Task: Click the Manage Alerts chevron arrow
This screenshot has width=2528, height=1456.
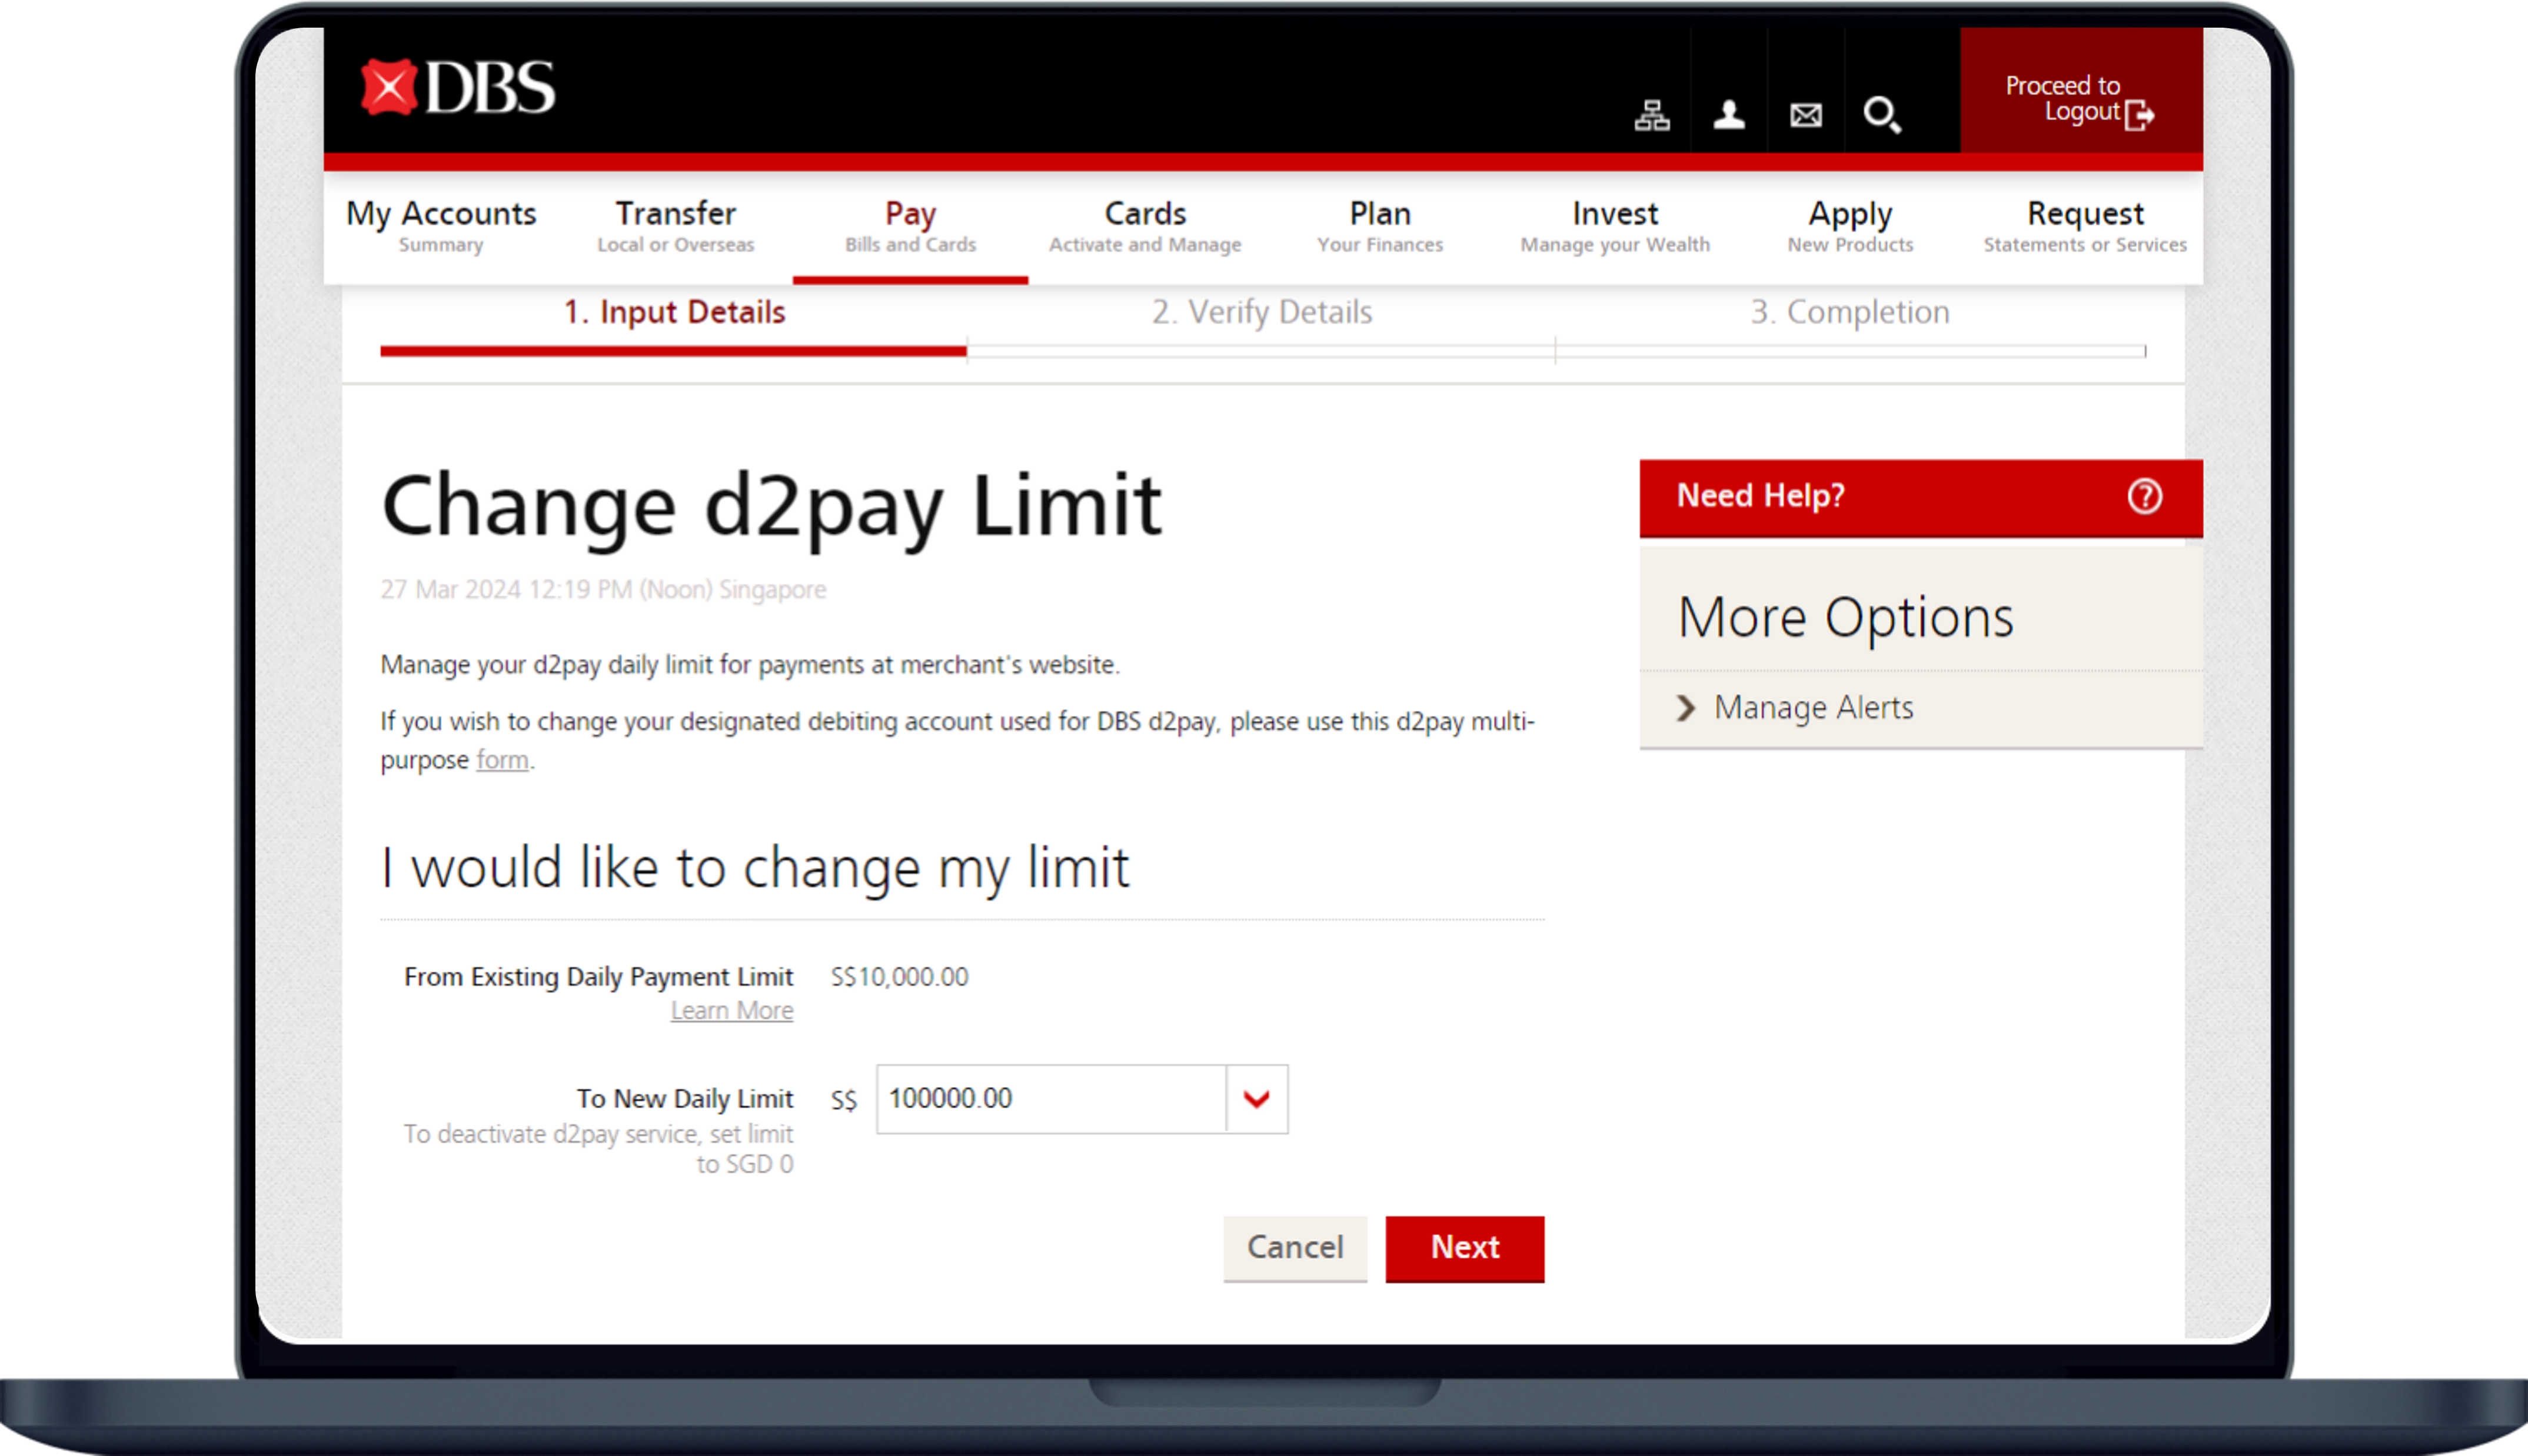Action: click(x=1686, y=708)
